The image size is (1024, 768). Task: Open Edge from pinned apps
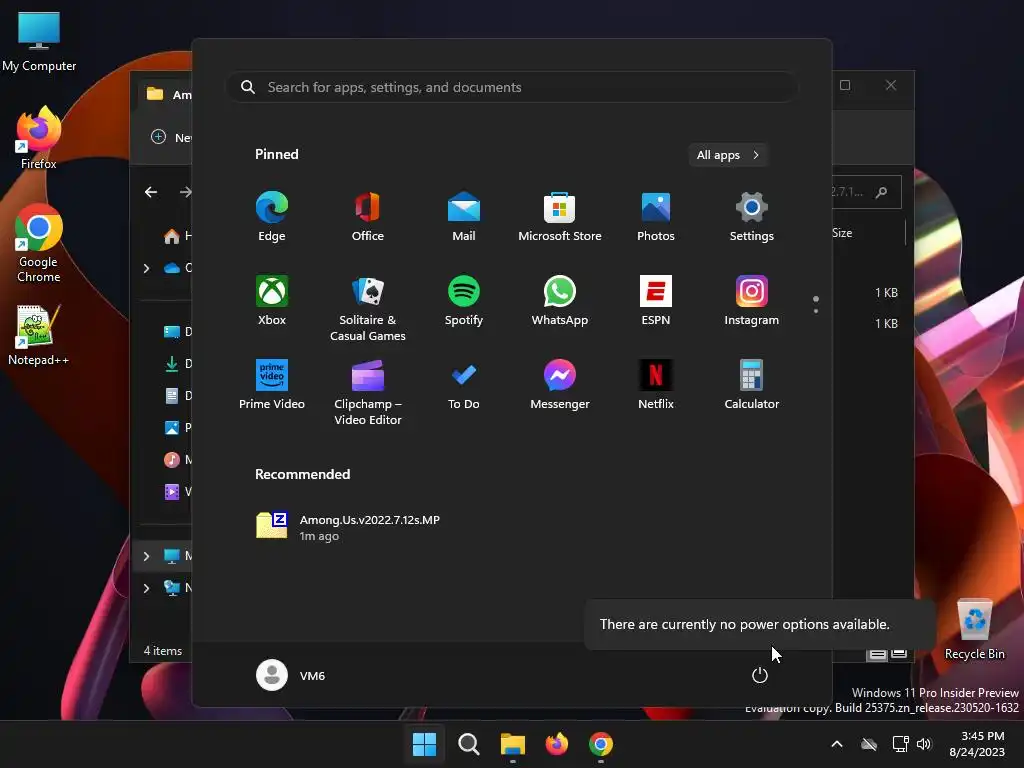click(x=272, y=216)
